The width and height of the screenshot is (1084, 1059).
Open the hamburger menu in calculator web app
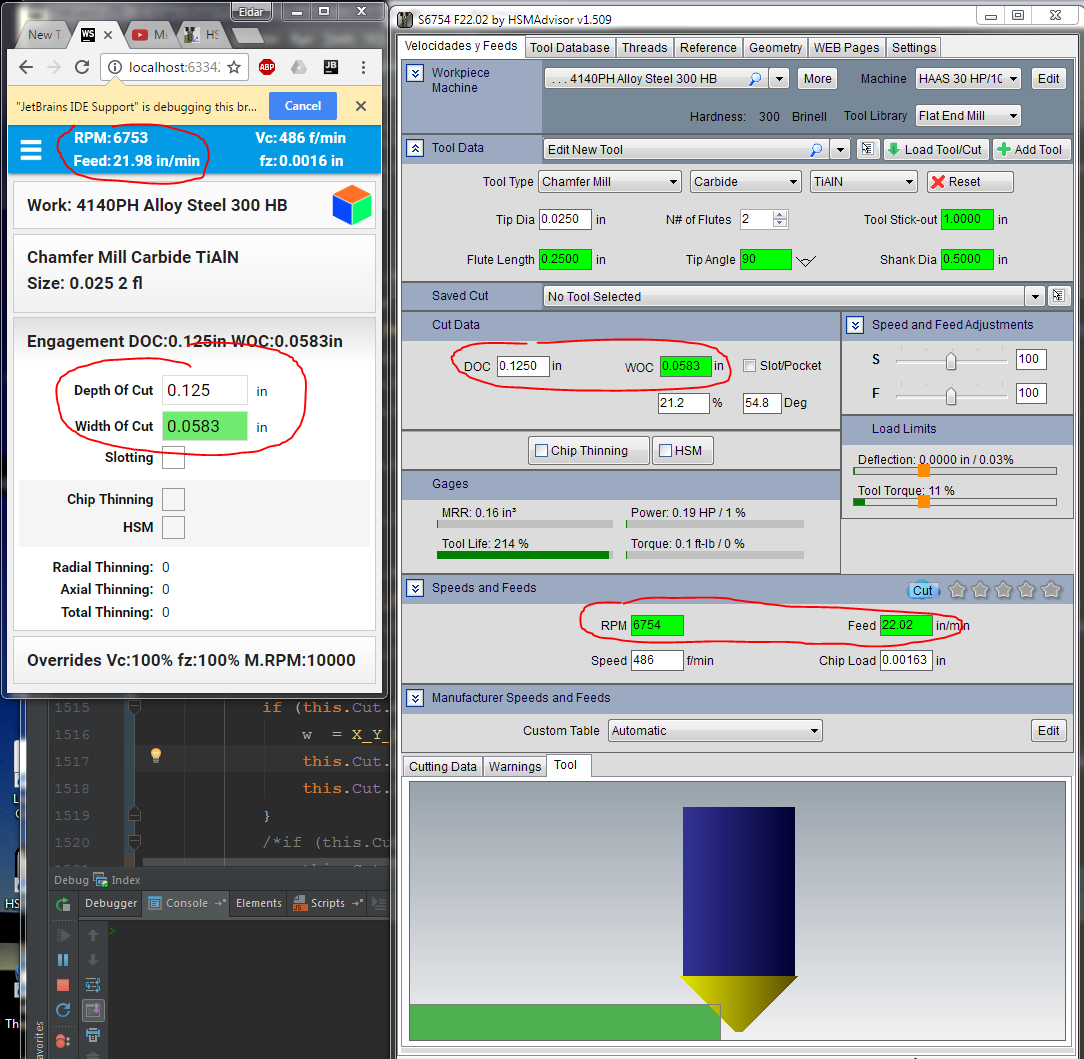tap(30, 149)
